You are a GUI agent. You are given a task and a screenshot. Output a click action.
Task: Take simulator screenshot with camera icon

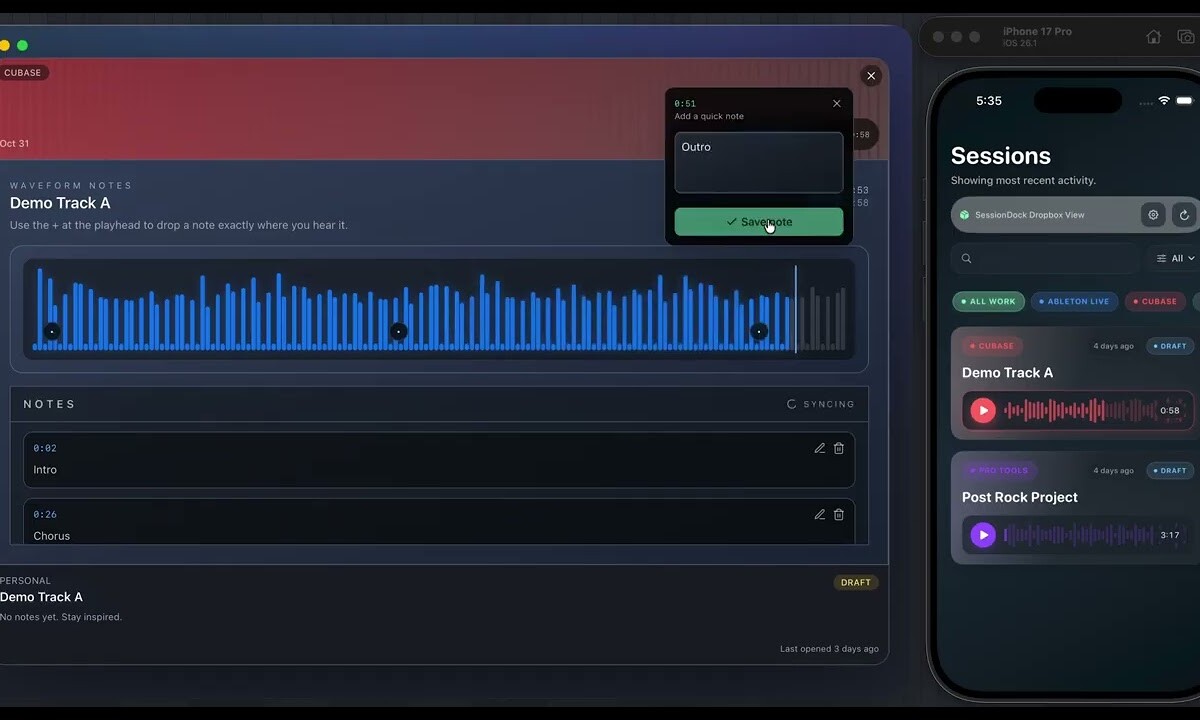[1186, 37]
